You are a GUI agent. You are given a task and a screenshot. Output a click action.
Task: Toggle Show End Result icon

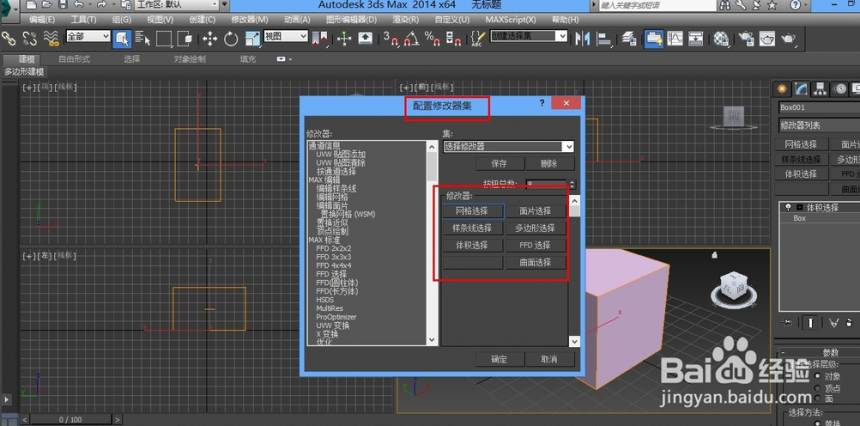click(x=810, y=323)
